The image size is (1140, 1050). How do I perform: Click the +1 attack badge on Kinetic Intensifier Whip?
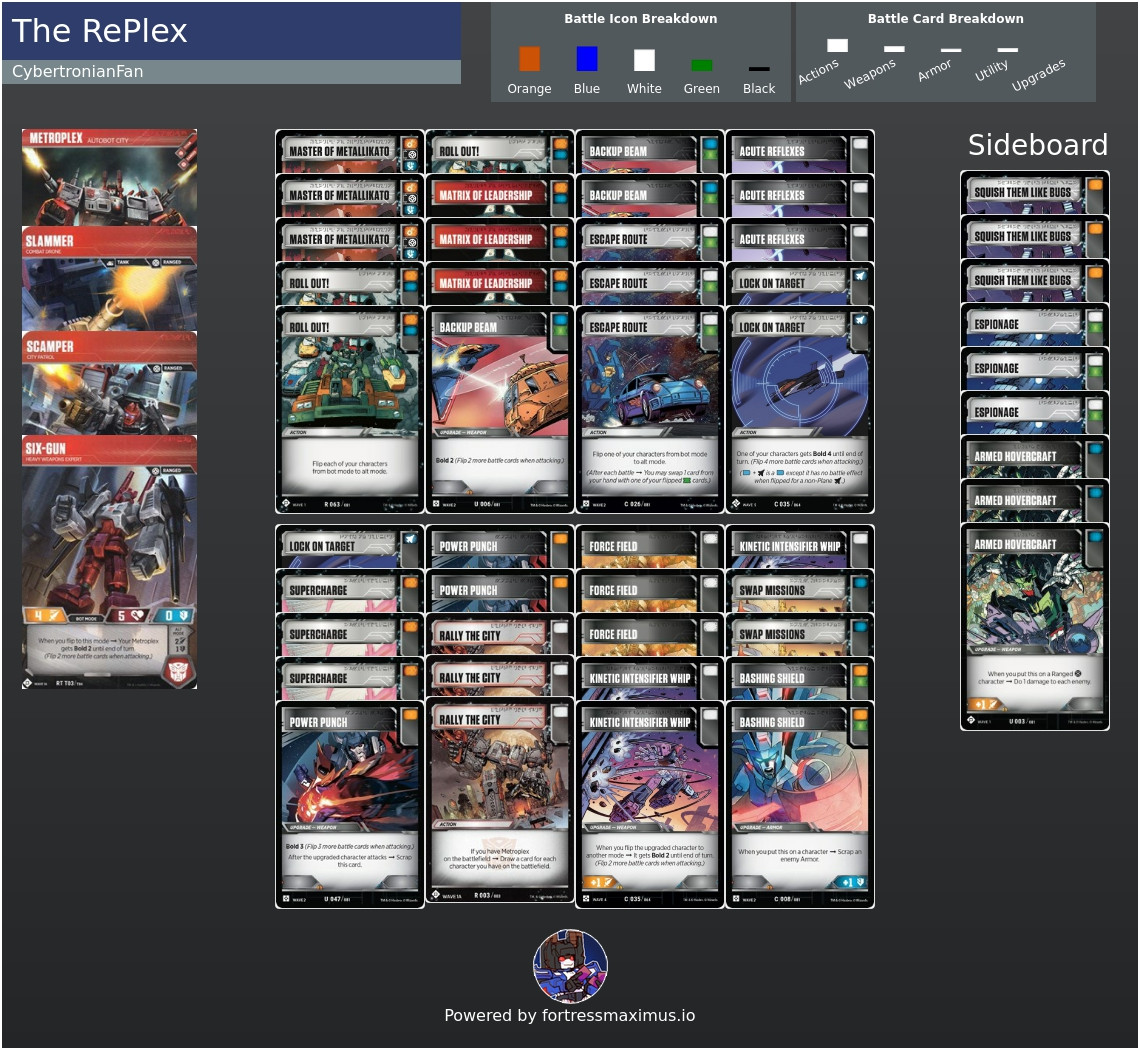click(602, 882)
